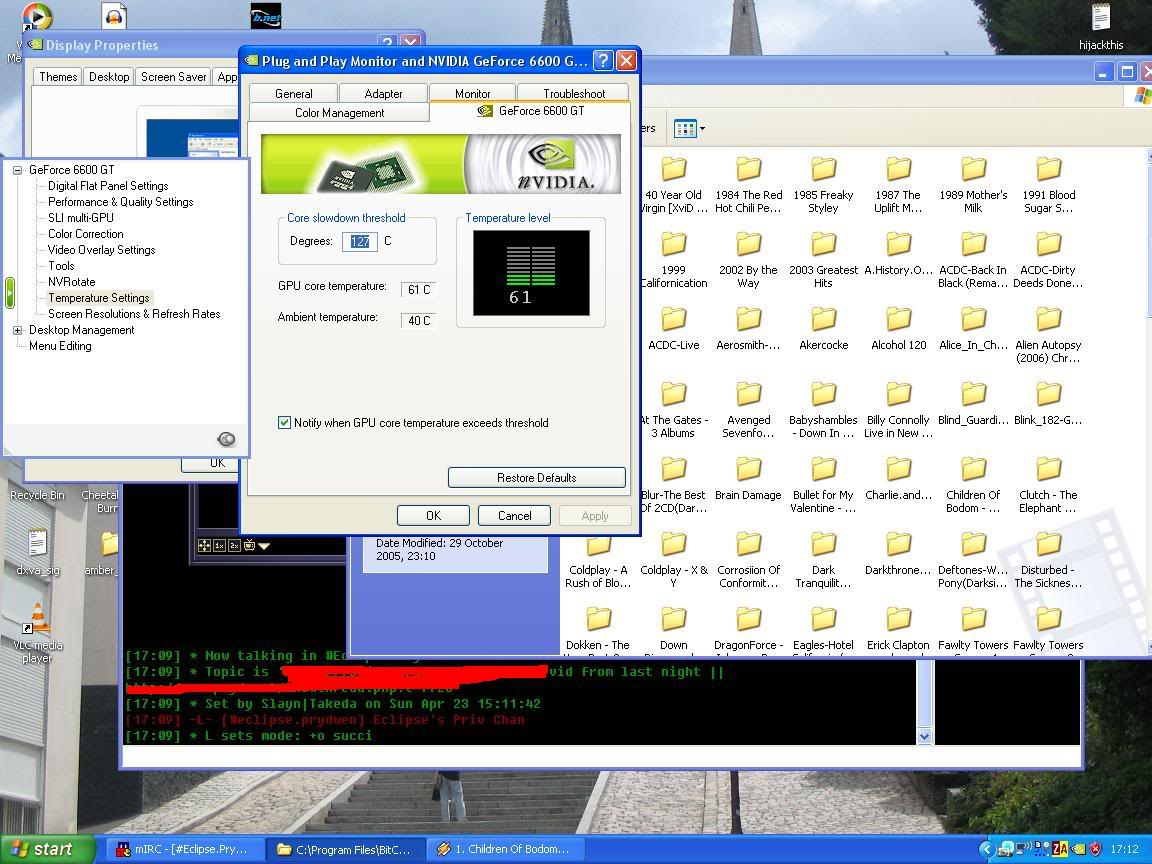Switch to the Troubleshoot tab

tap(574, 93)
